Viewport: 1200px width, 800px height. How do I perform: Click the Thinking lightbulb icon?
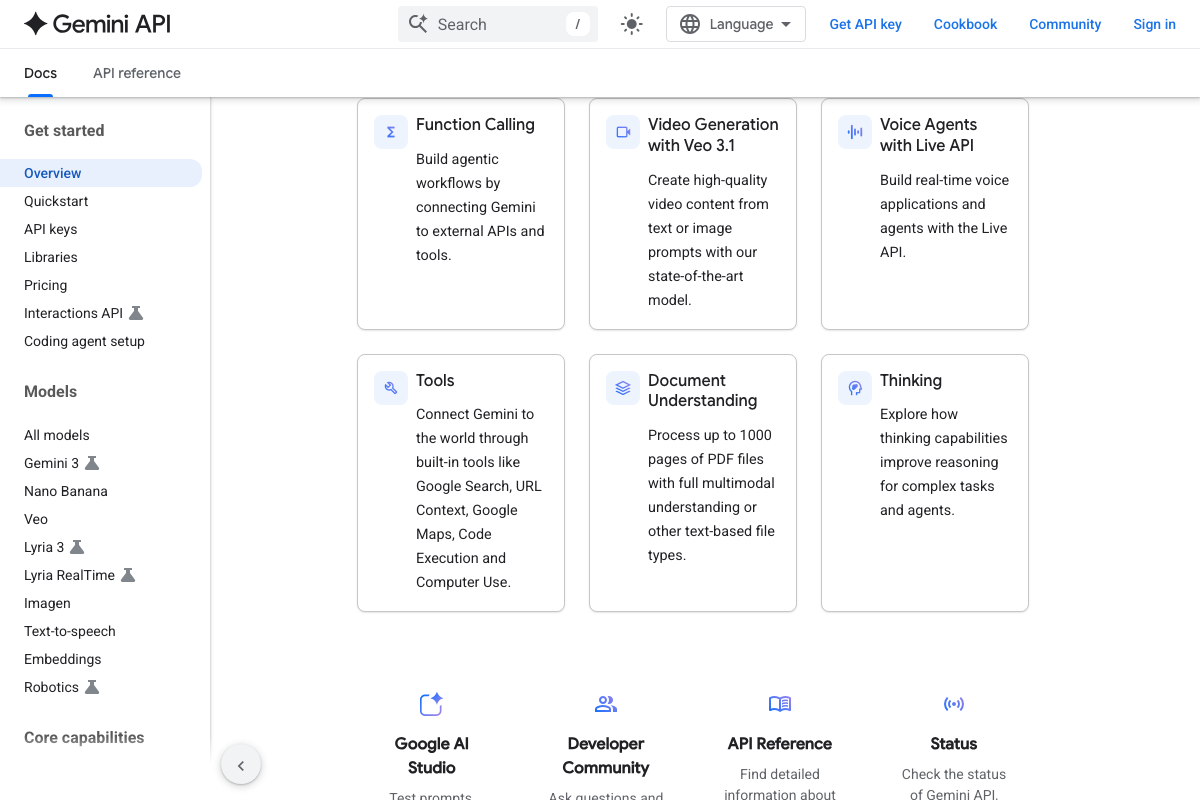pos(854,387)
